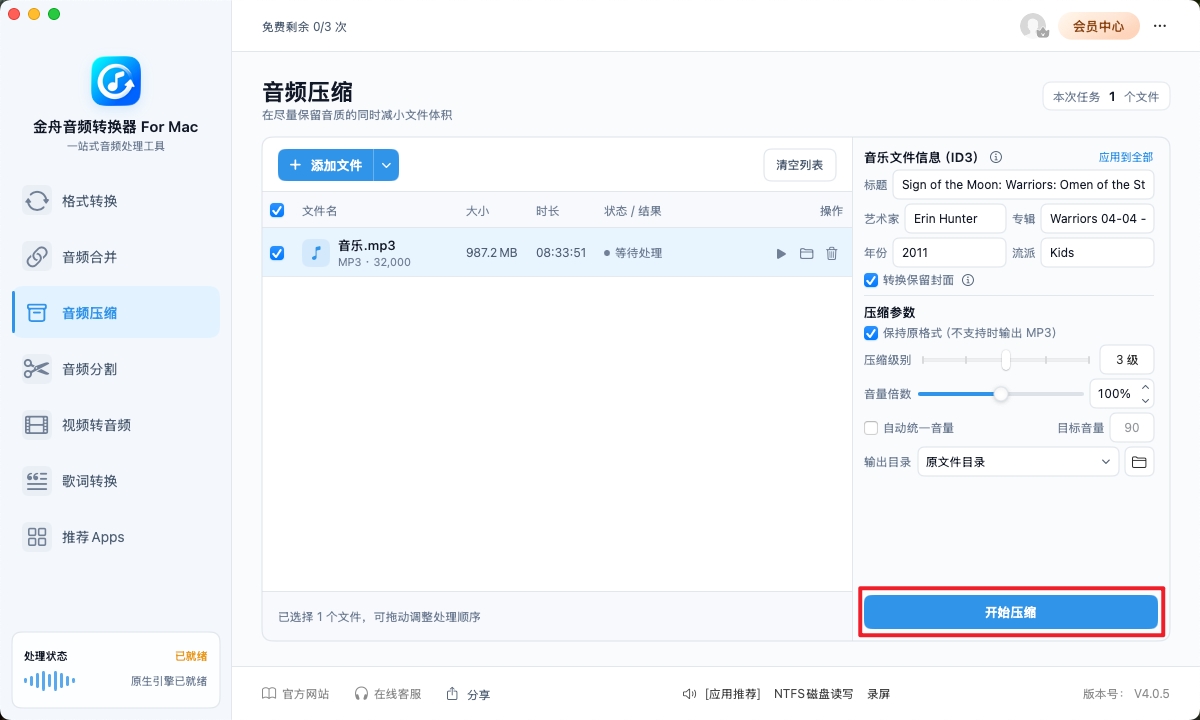Browse output folder with the folder icon button
Viewport: 1200px width, 720px height.
(x=1139, y=461)
